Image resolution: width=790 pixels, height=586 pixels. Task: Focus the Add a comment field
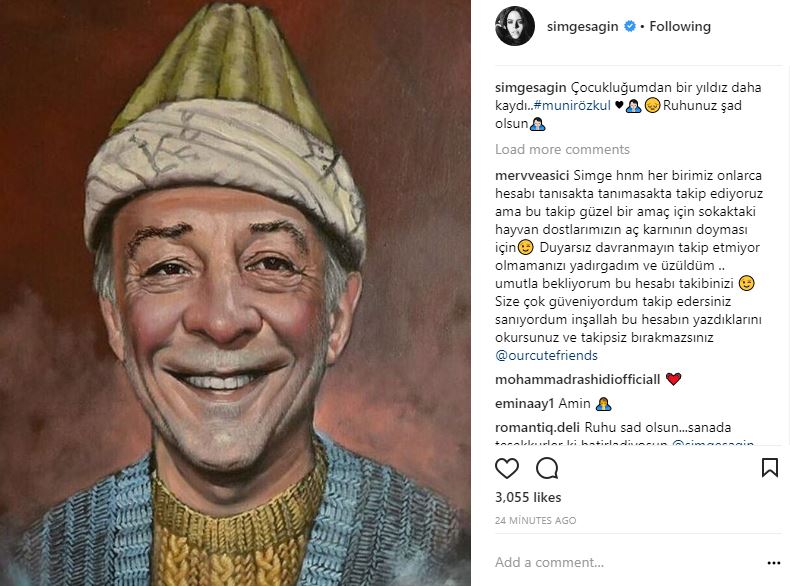click(620, 562)
